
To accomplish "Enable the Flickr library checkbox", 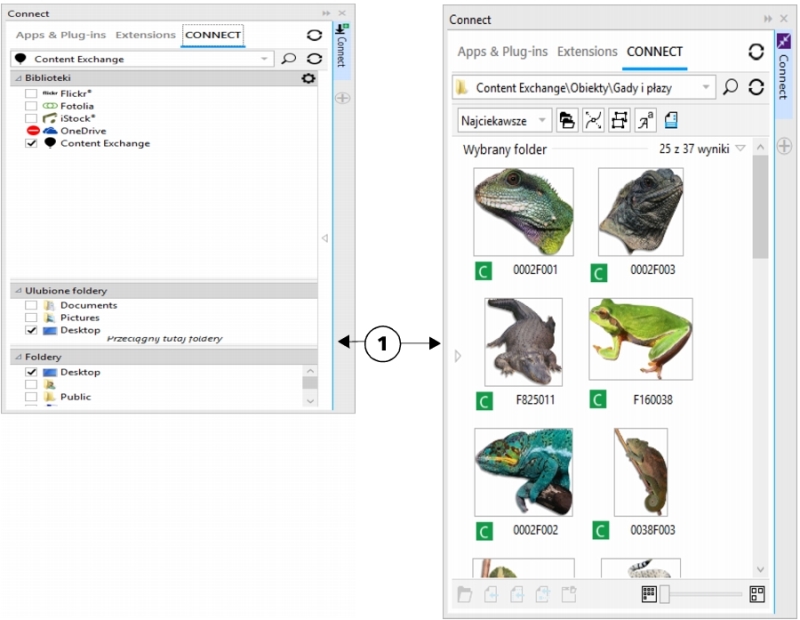I will coord(32,93).
